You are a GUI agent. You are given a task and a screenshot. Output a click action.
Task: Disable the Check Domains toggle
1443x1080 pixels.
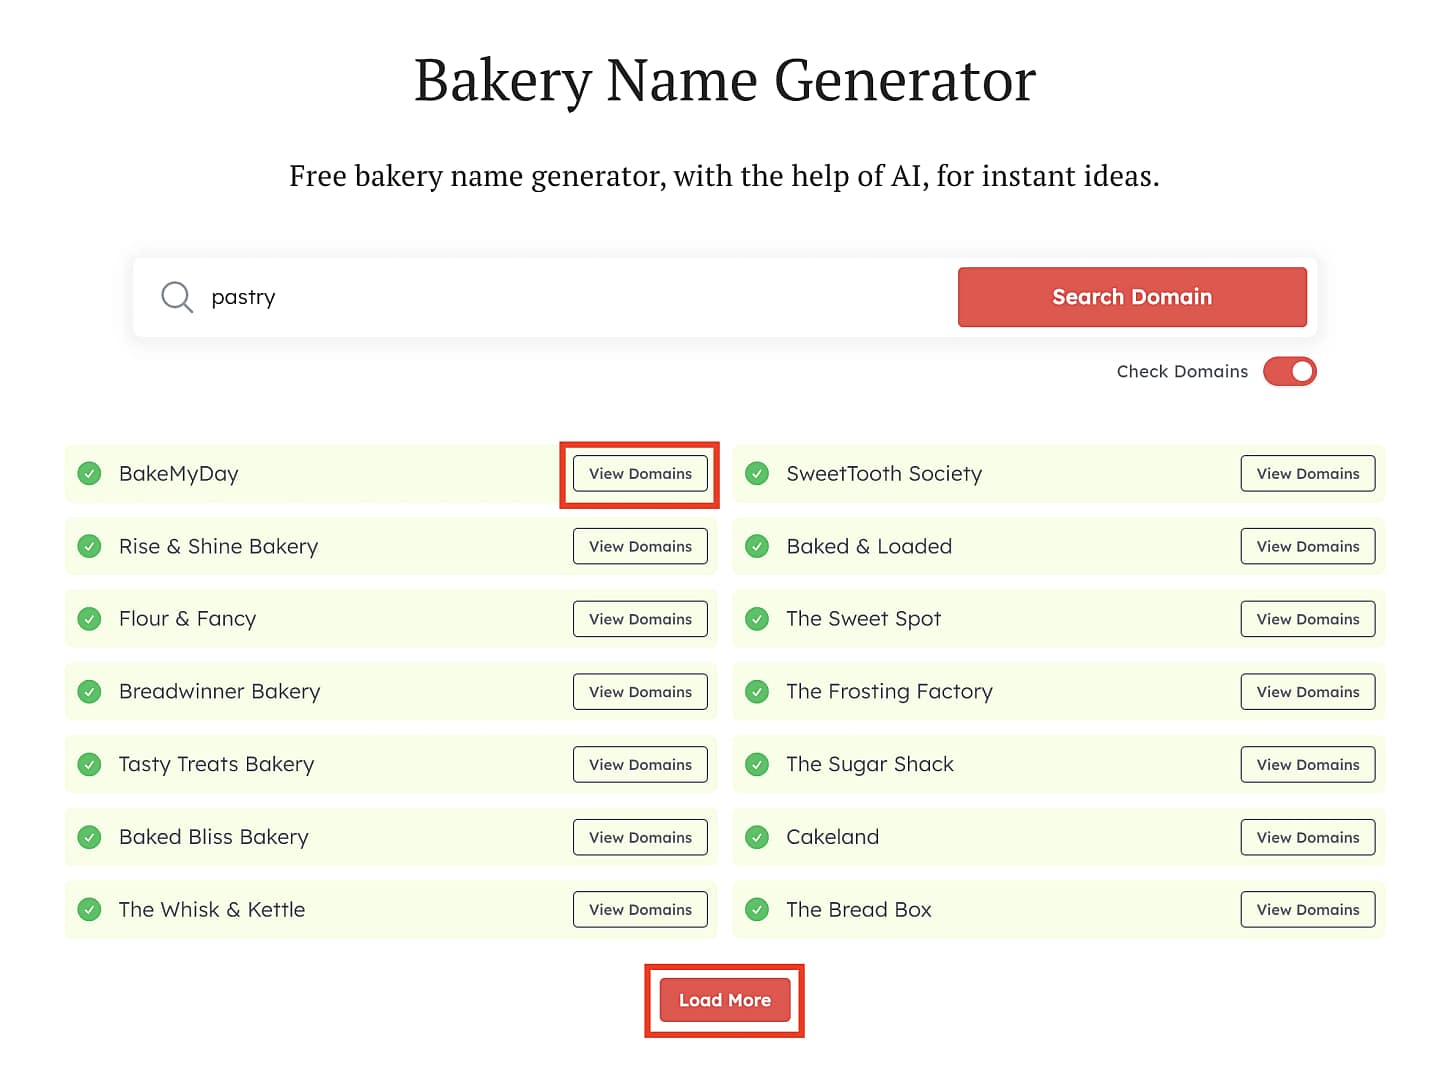click(x=1290, y=371)
